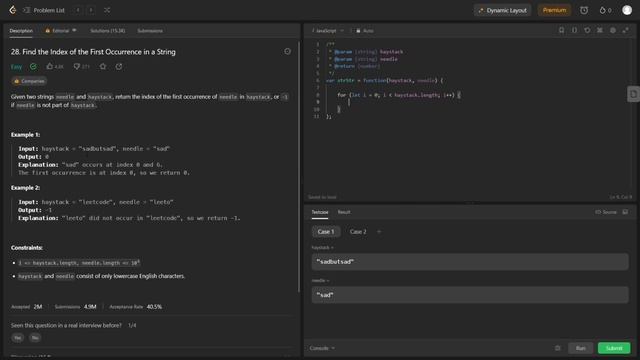Open the Editorial tab

coord(61,31)
